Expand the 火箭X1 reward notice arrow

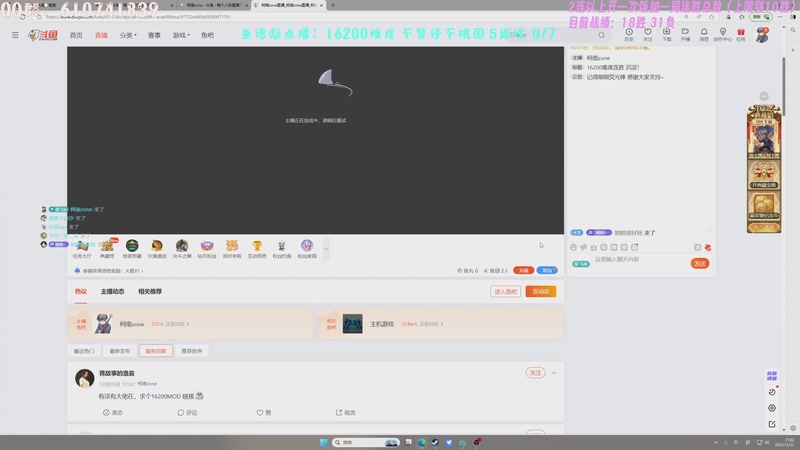click(142, 271)
